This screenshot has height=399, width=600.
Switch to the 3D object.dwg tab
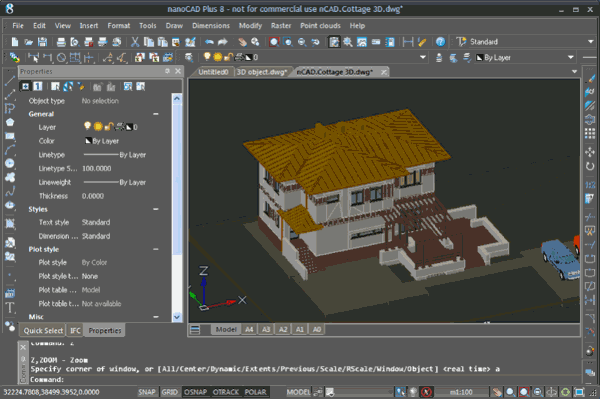(x=262, y=72)
